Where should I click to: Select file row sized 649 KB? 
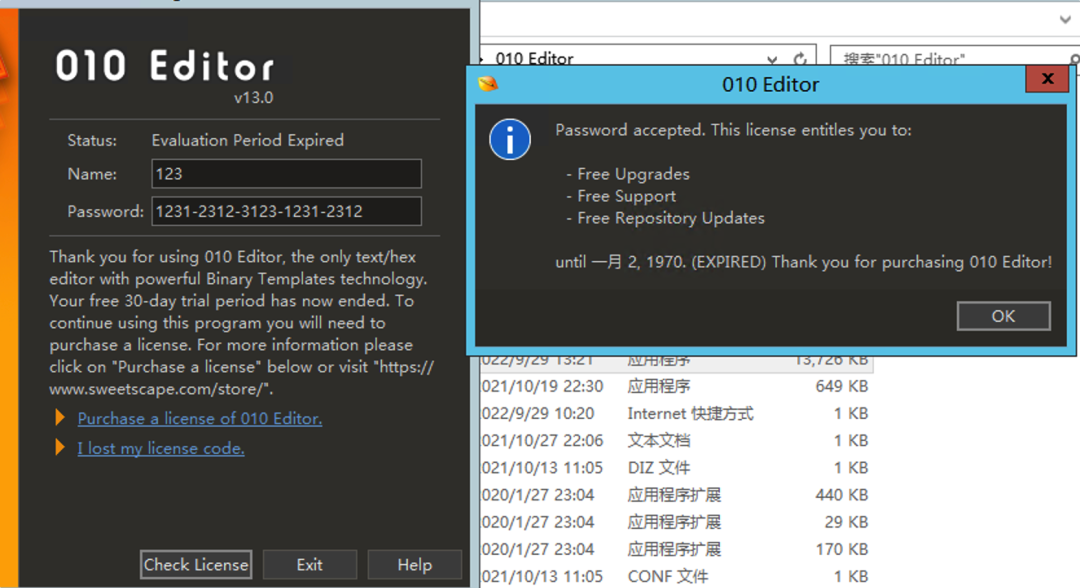(x=676, y=386)
